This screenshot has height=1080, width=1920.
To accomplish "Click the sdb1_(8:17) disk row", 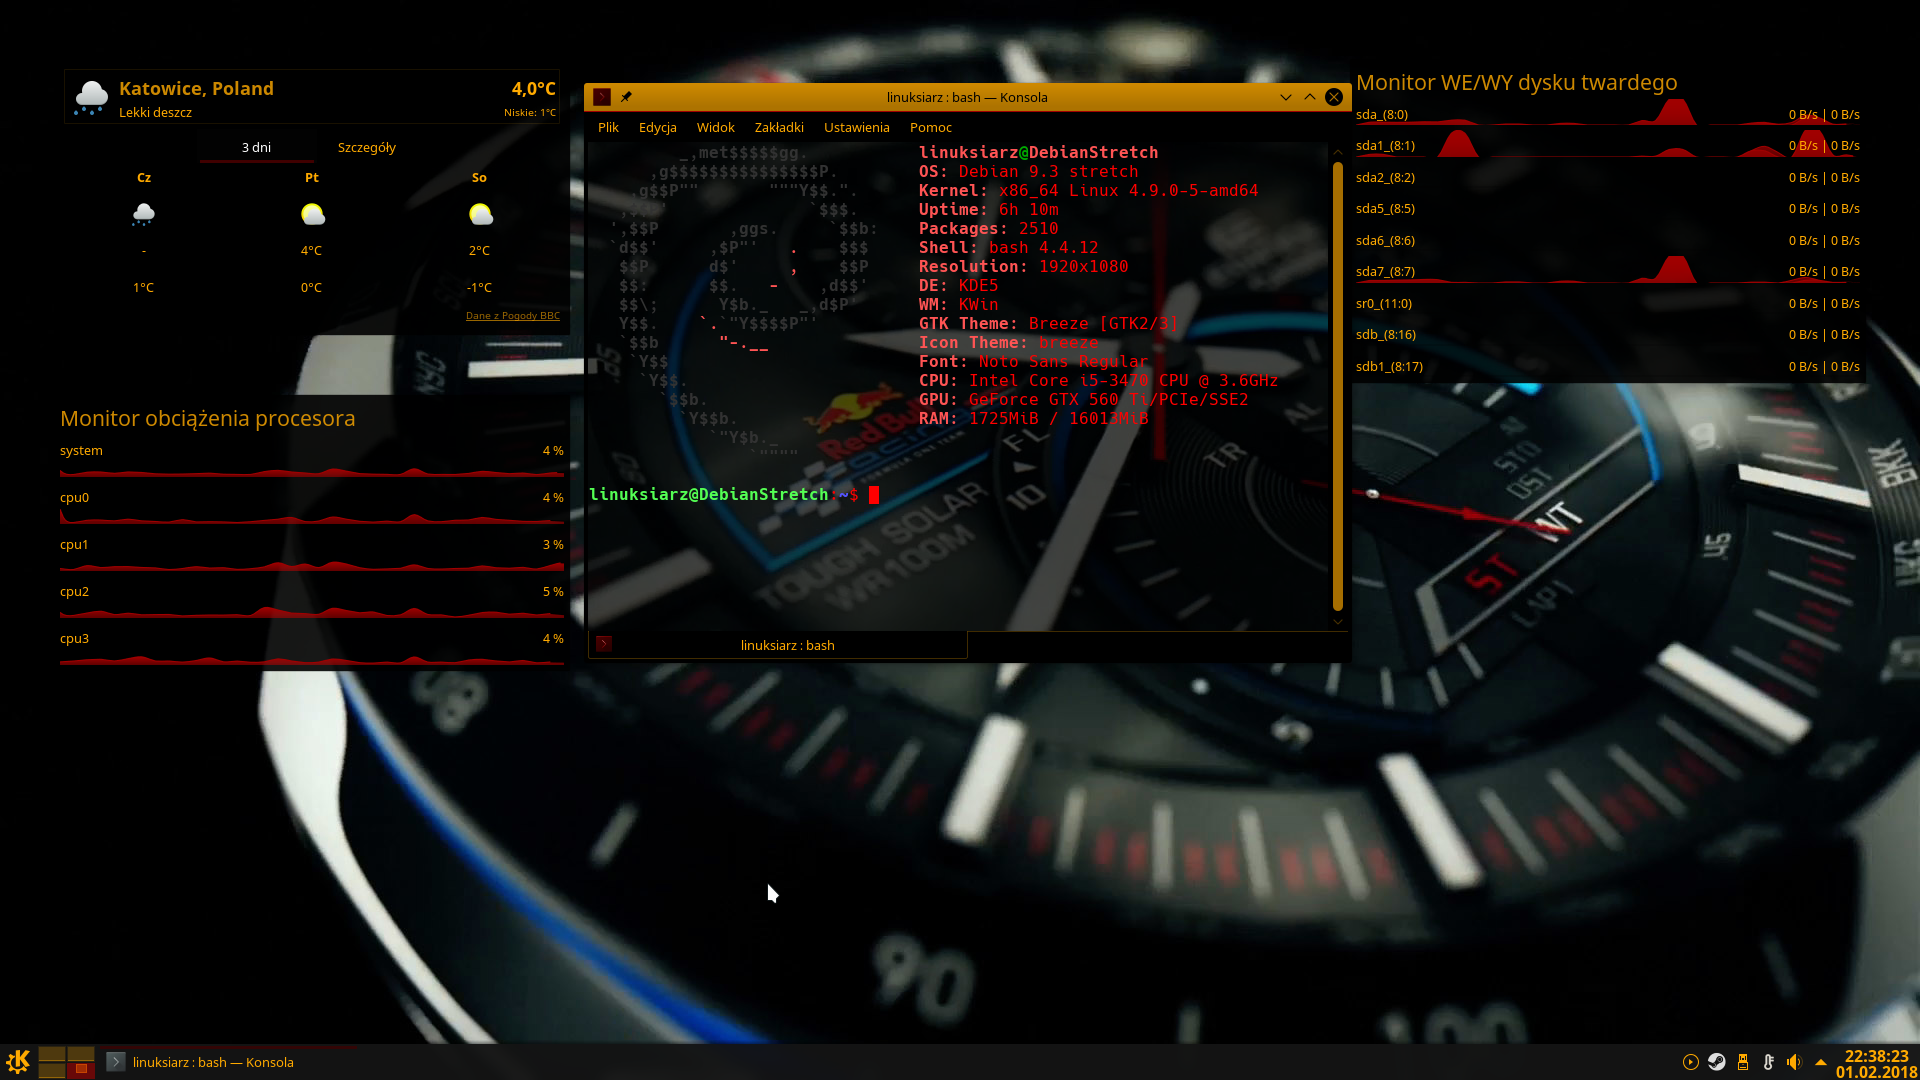I will 1608,366.
